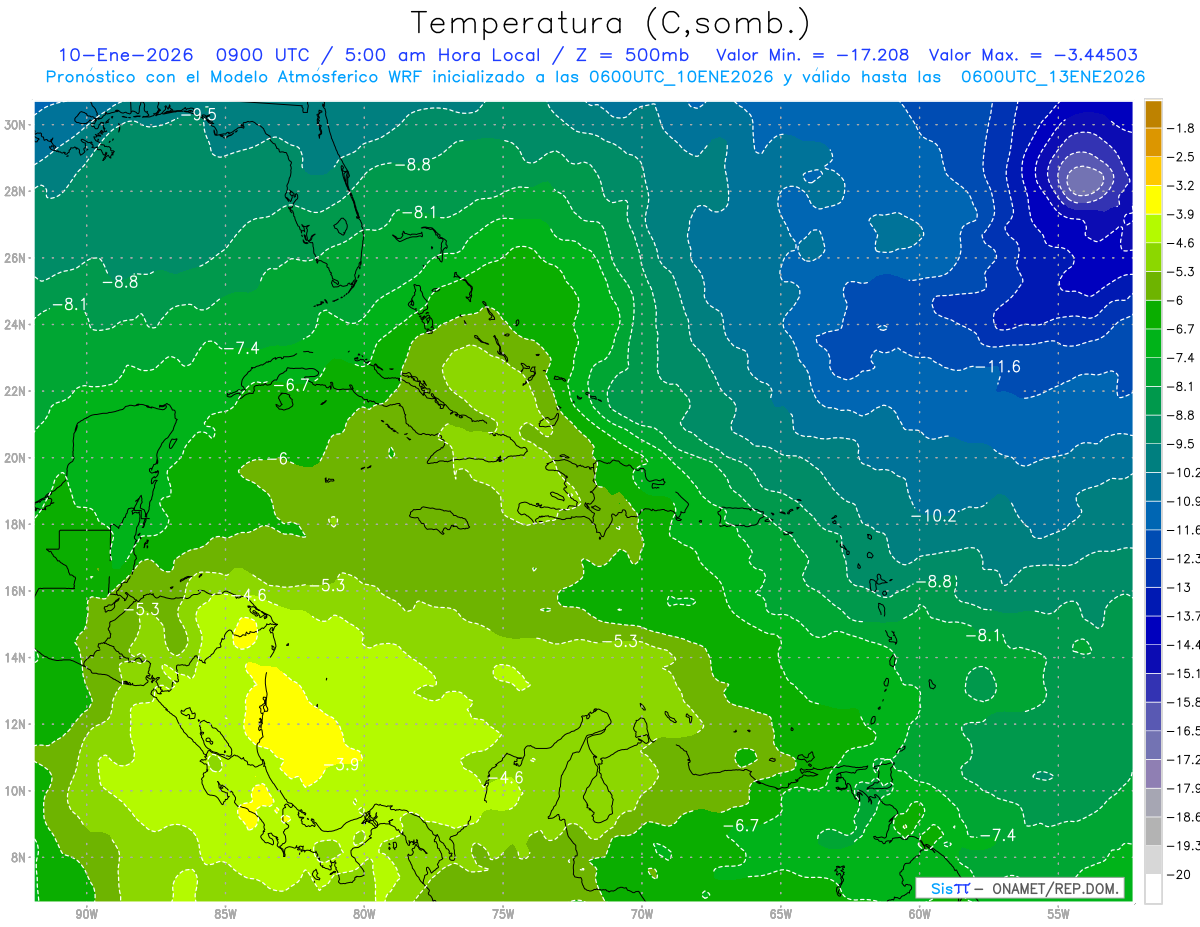Click the "0600UTC_10ENE2026" initialization text
Image resolution: width=1200 pixels, height=927 pixels.
[x=682, y=77]
